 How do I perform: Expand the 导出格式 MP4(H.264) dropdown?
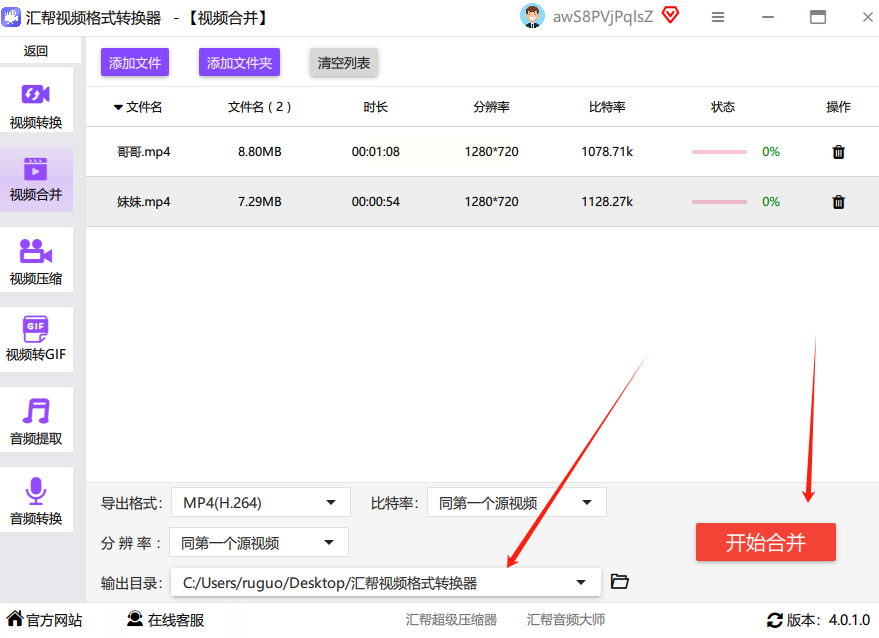(x=261, y=502)
